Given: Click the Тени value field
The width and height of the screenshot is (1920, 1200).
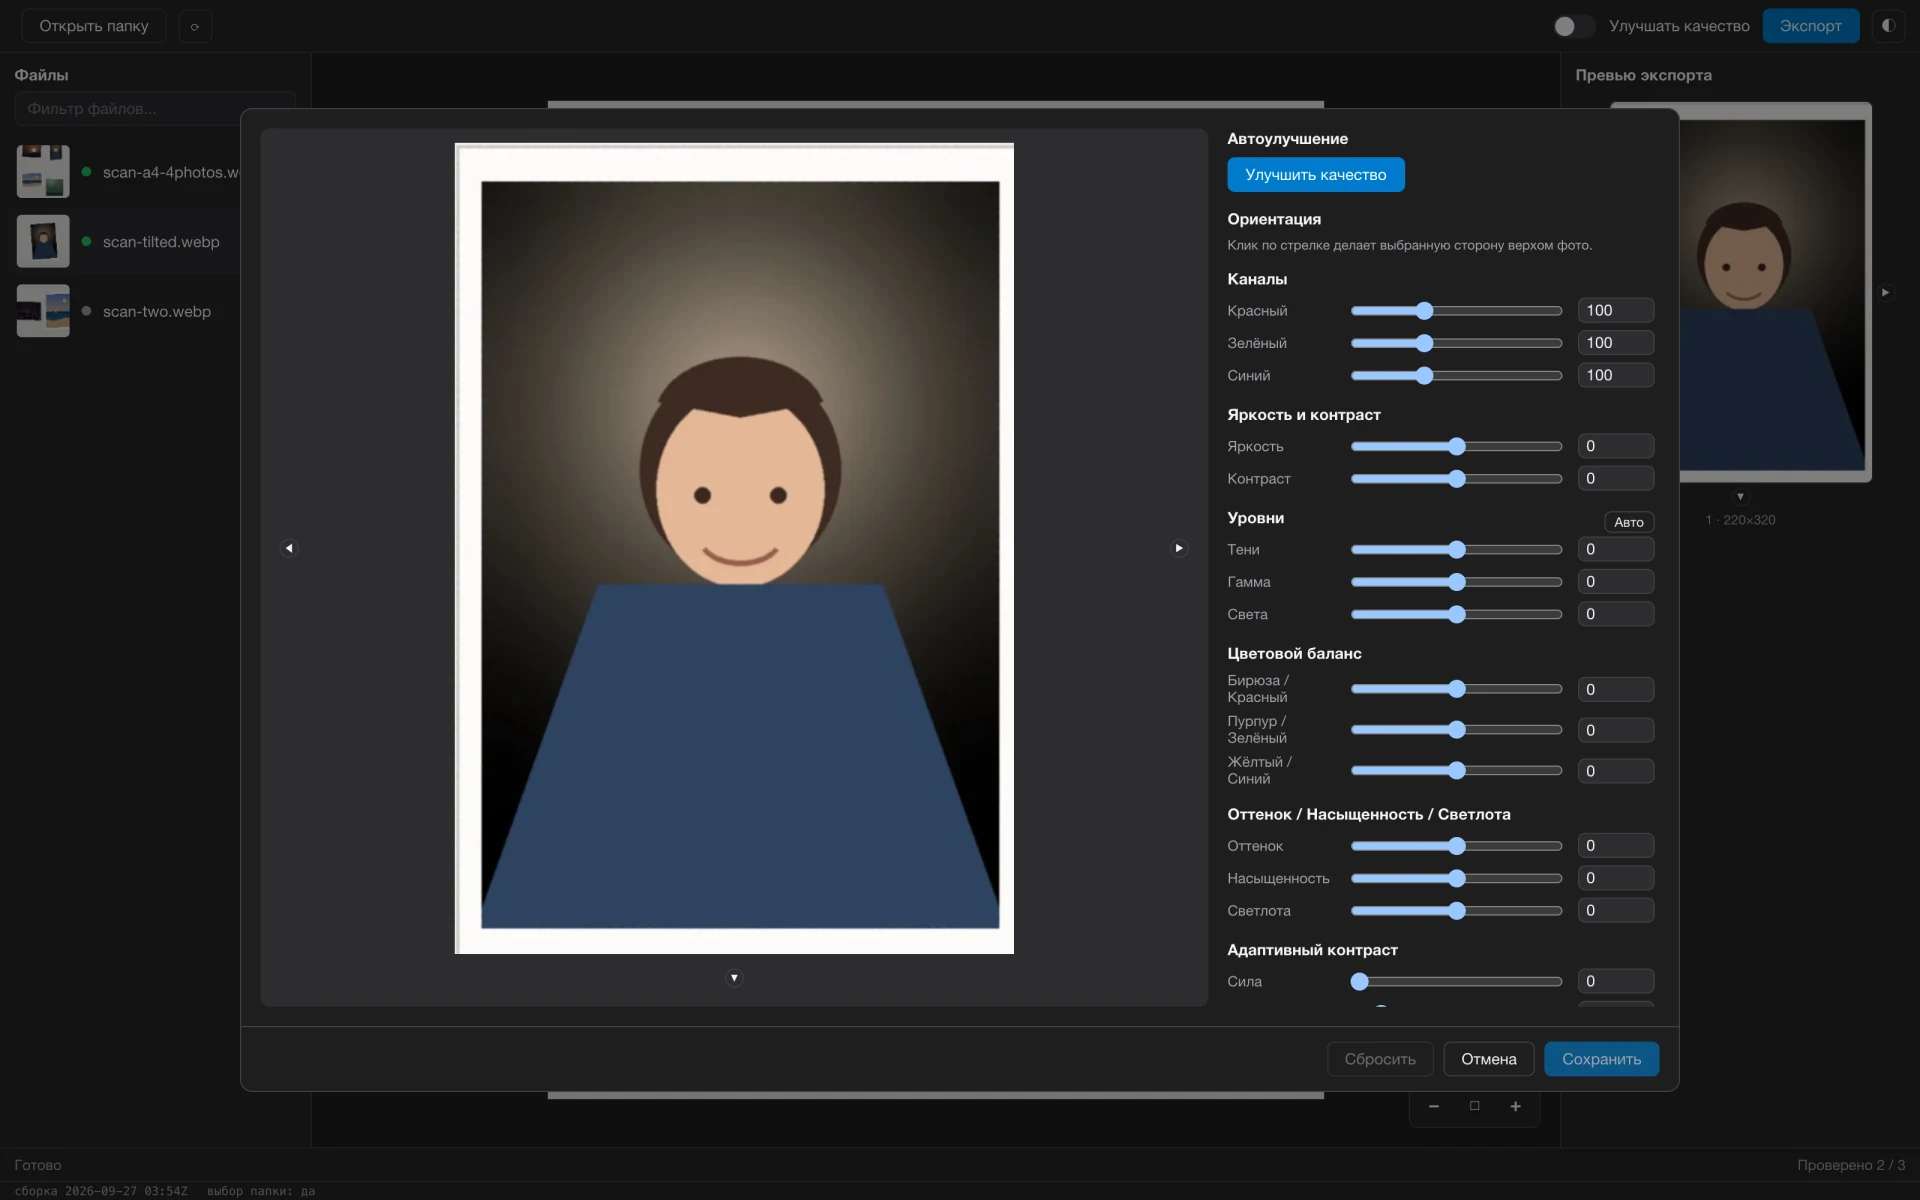Looking at the screenshot, I should coord(1615,549).
